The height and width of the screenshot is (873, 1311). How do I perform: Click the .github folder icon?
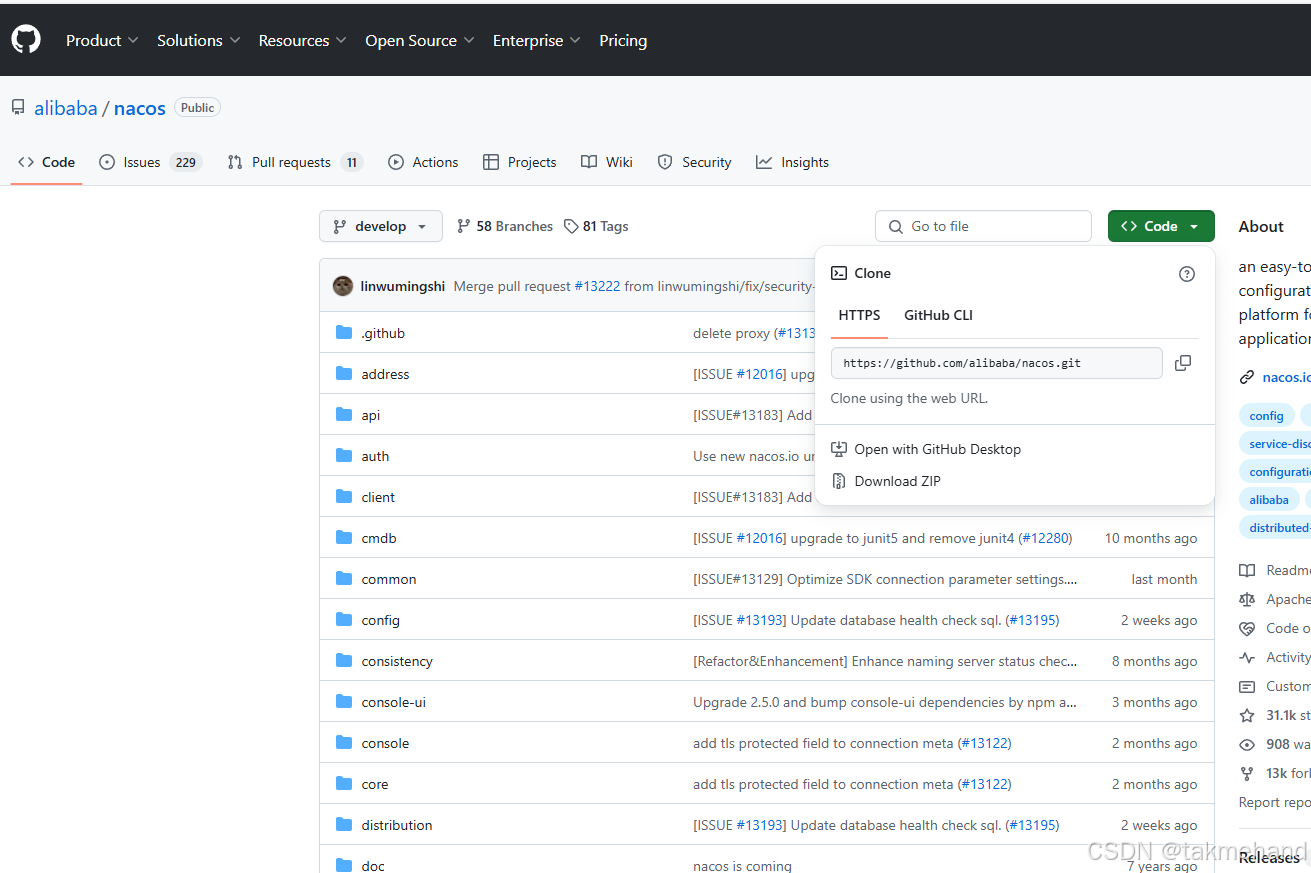point(344,333)
